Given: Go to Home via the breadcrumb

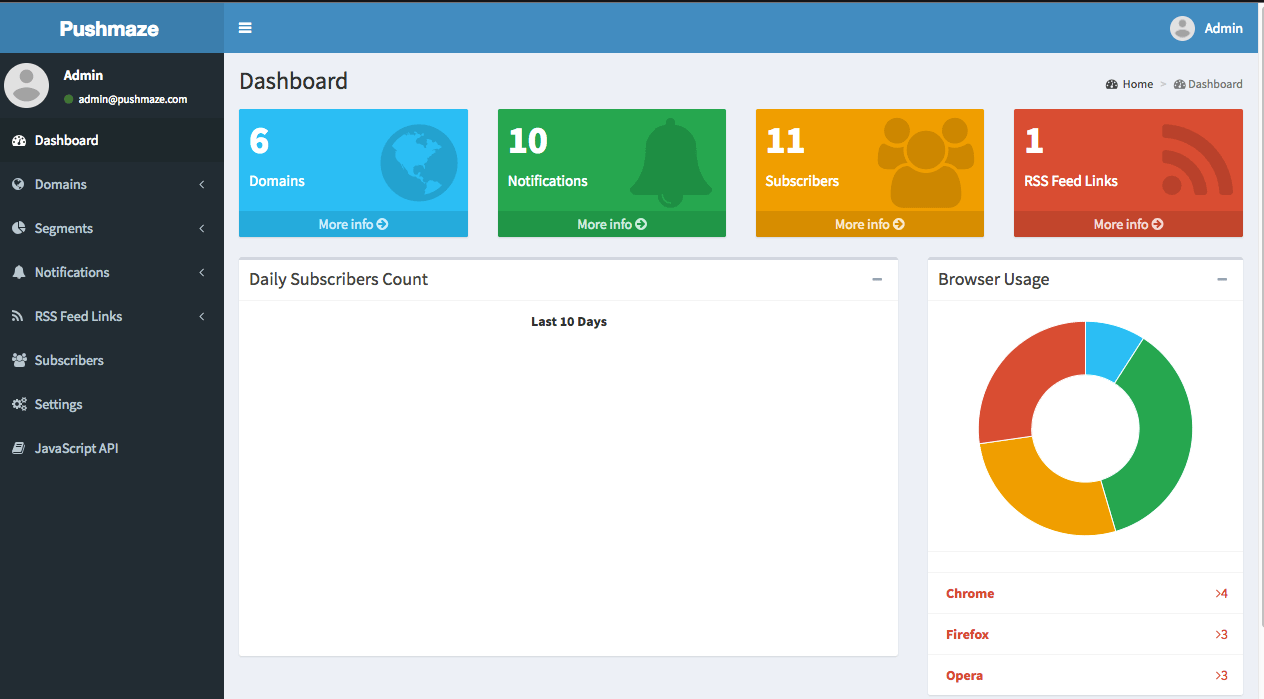Looking at the screenshot, I should pos(1130,84).
